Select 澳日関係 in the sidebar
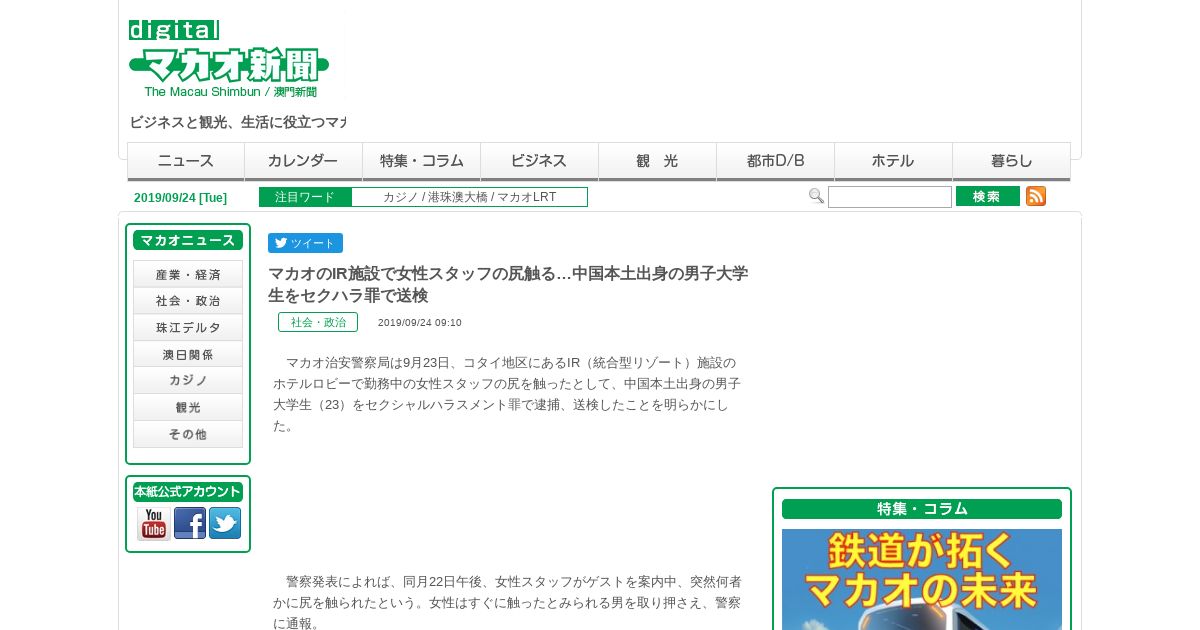 point(188,354)
